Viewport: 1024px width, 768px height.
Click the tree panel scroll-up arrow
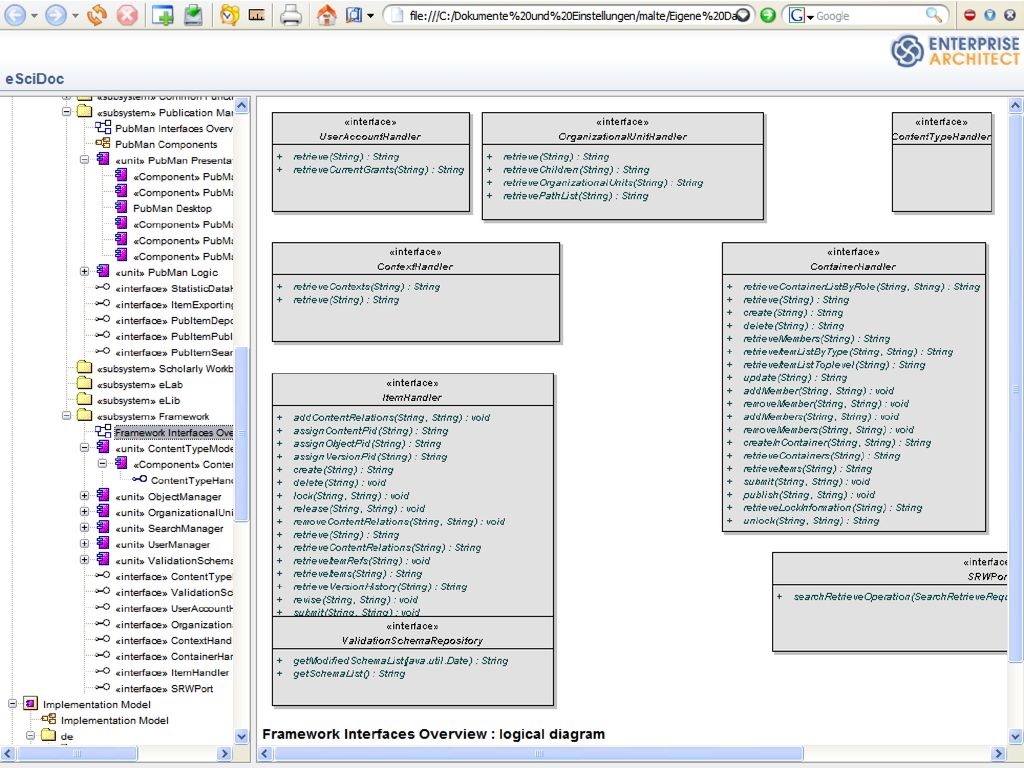[242, 105]
